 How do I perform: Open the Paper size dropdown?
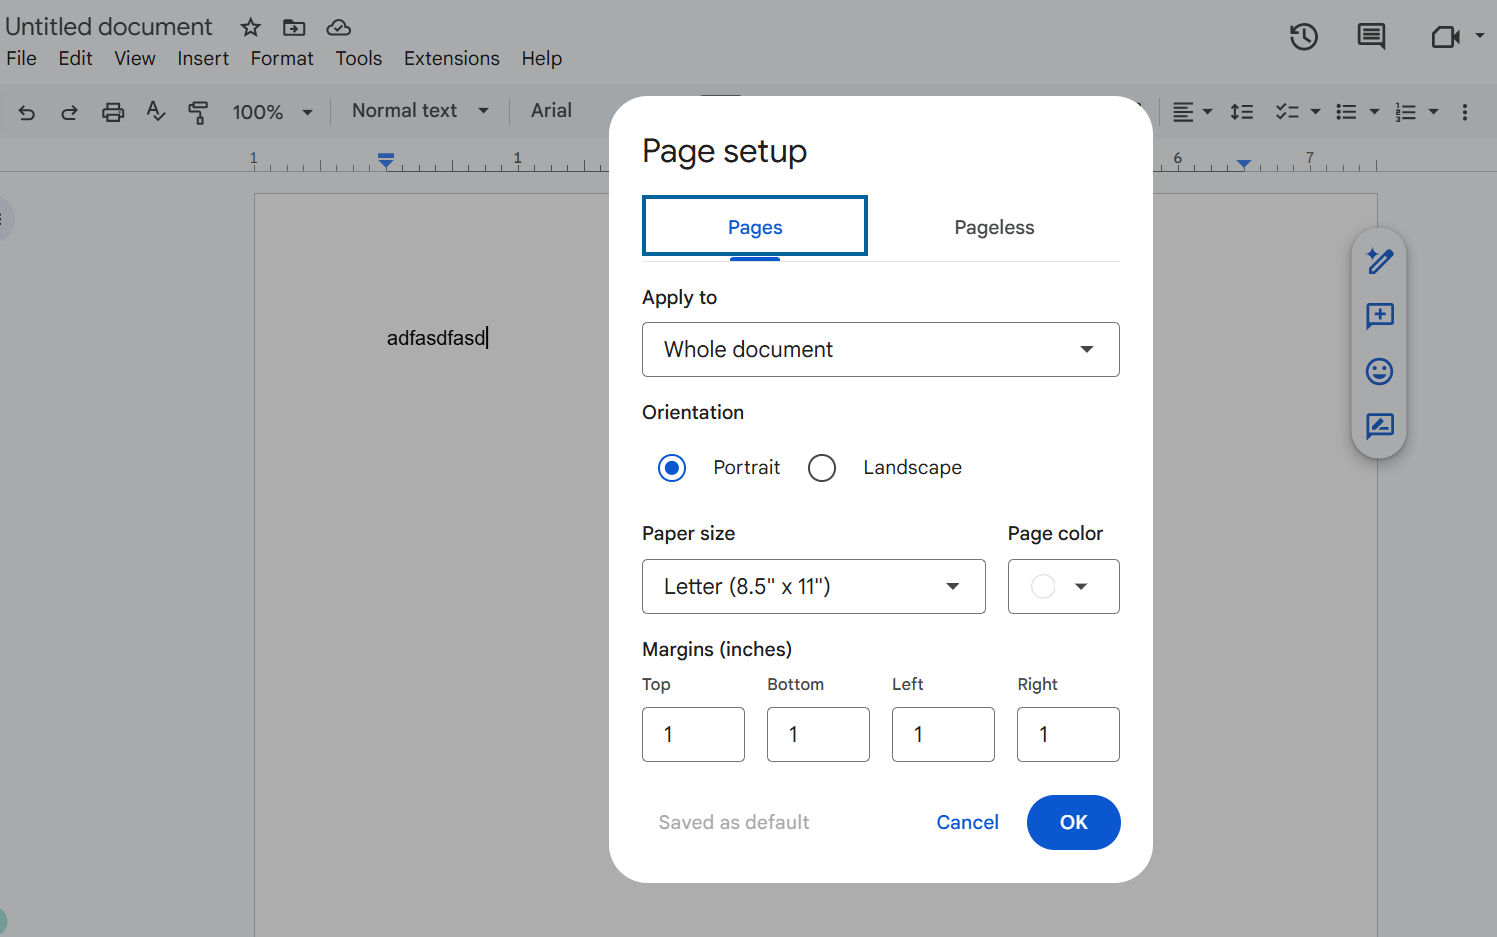(x=813, y=586)
